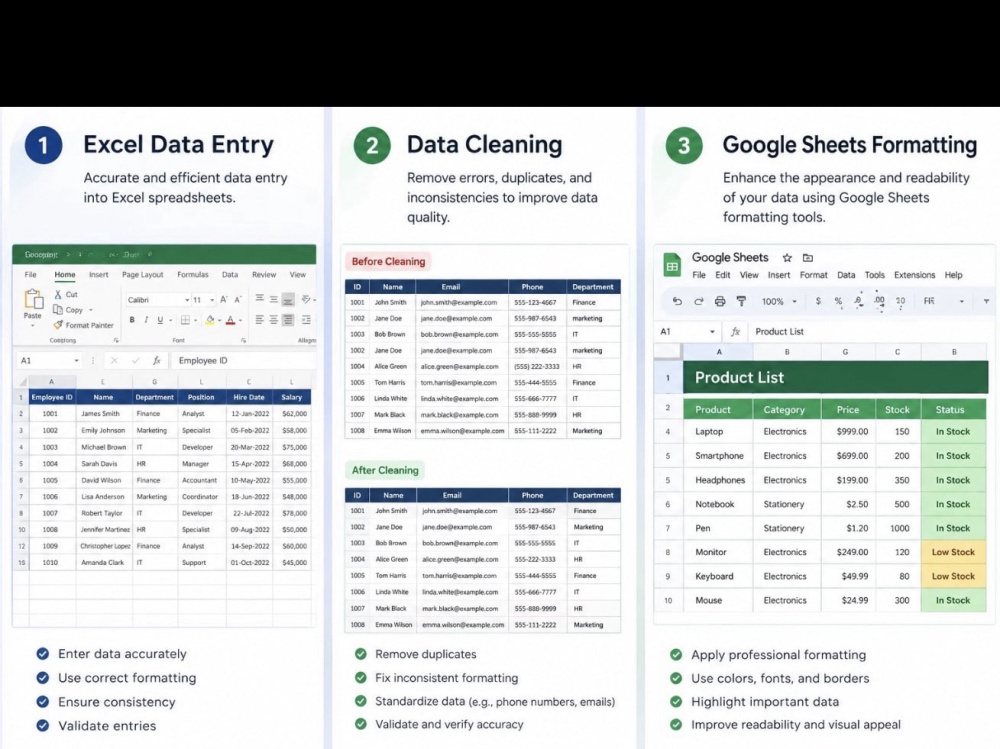1000x749 pixels.
Task: Click the Borders icon in Excel
Action: [x=185, y=320]
